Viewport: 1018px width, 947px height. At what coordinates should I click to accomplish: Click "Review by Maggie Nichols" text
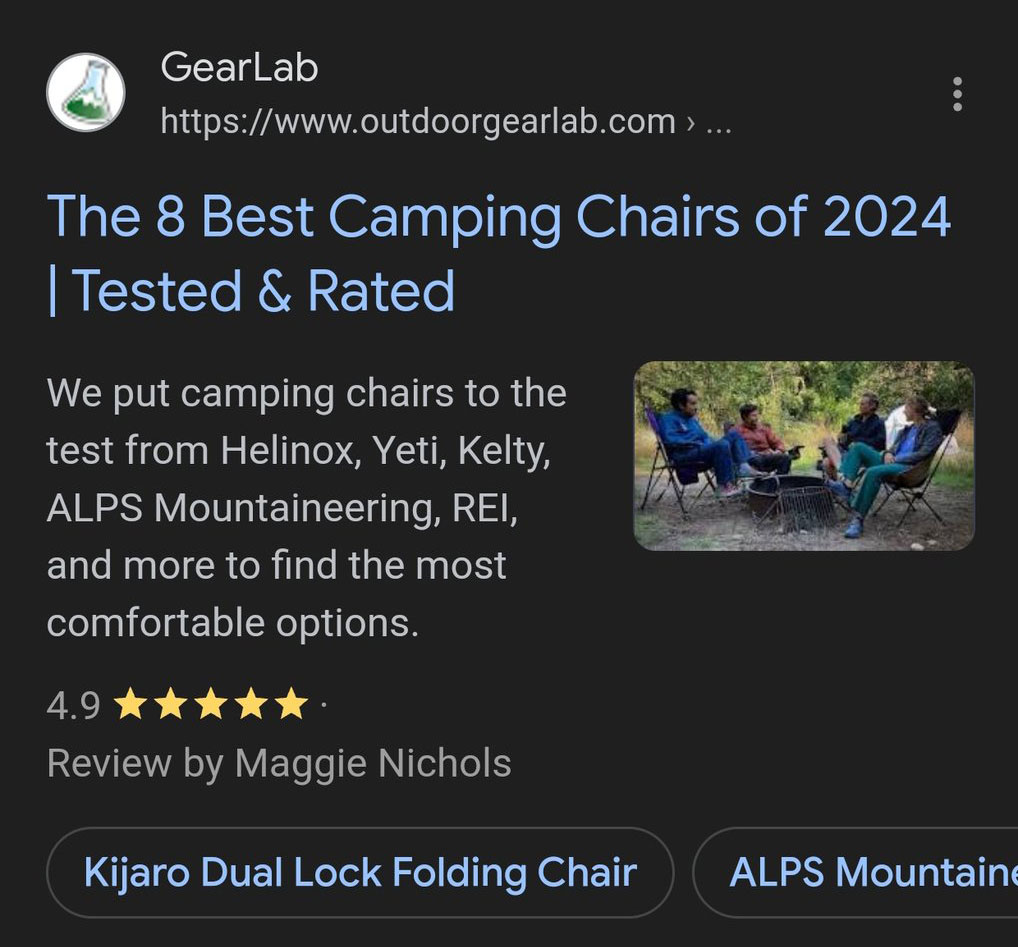[x=279, y=764]
